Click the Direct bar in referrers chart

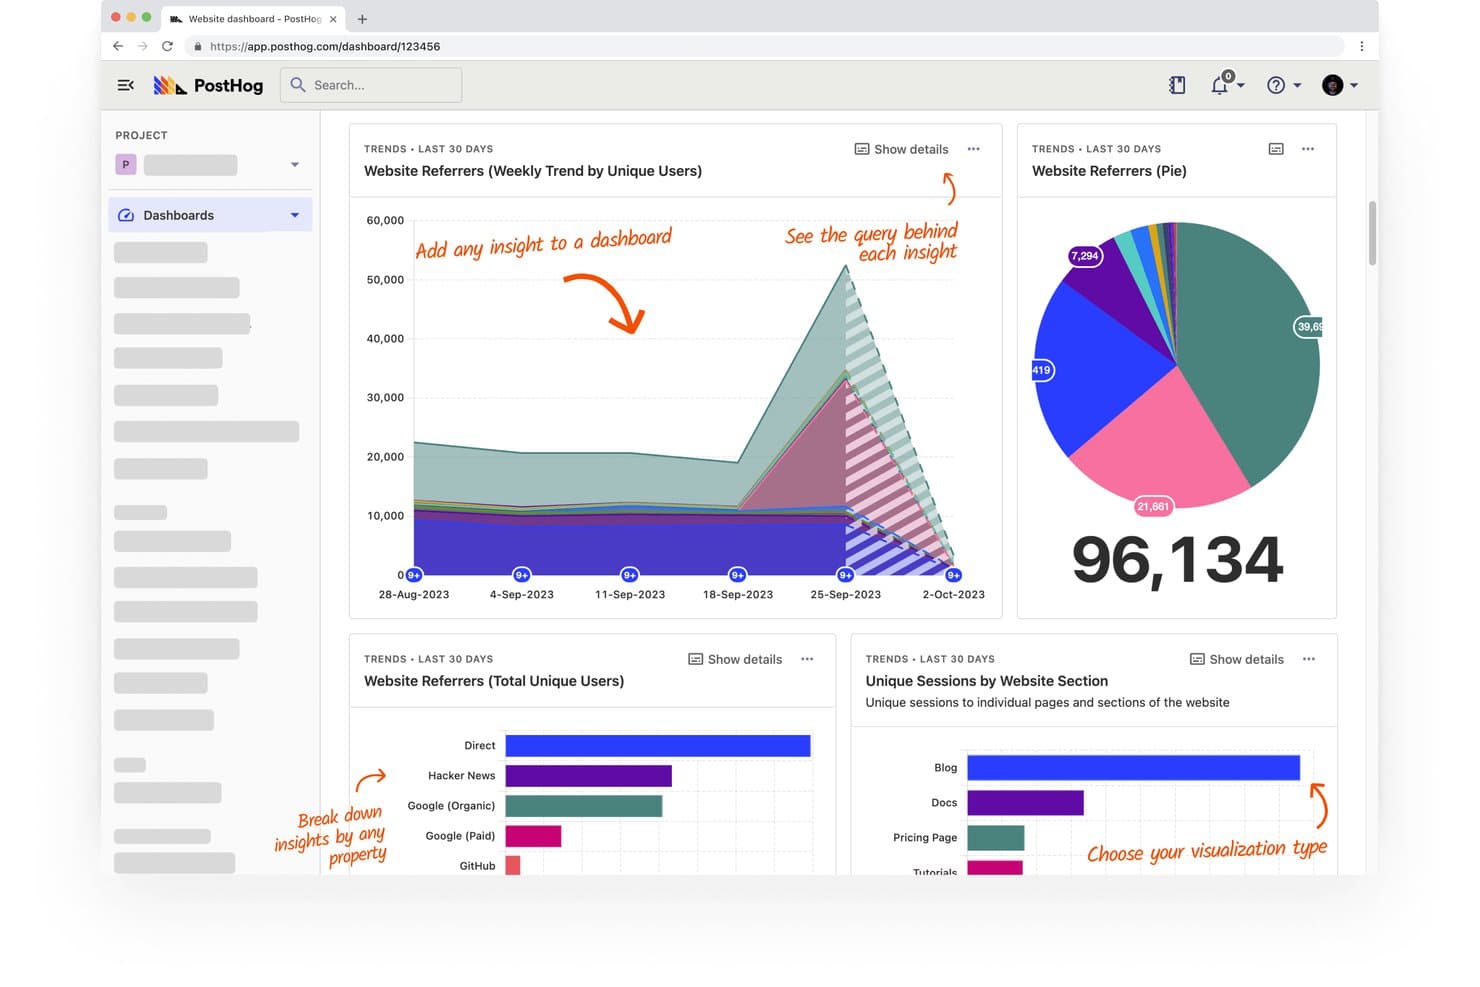[x=658, y=746]
